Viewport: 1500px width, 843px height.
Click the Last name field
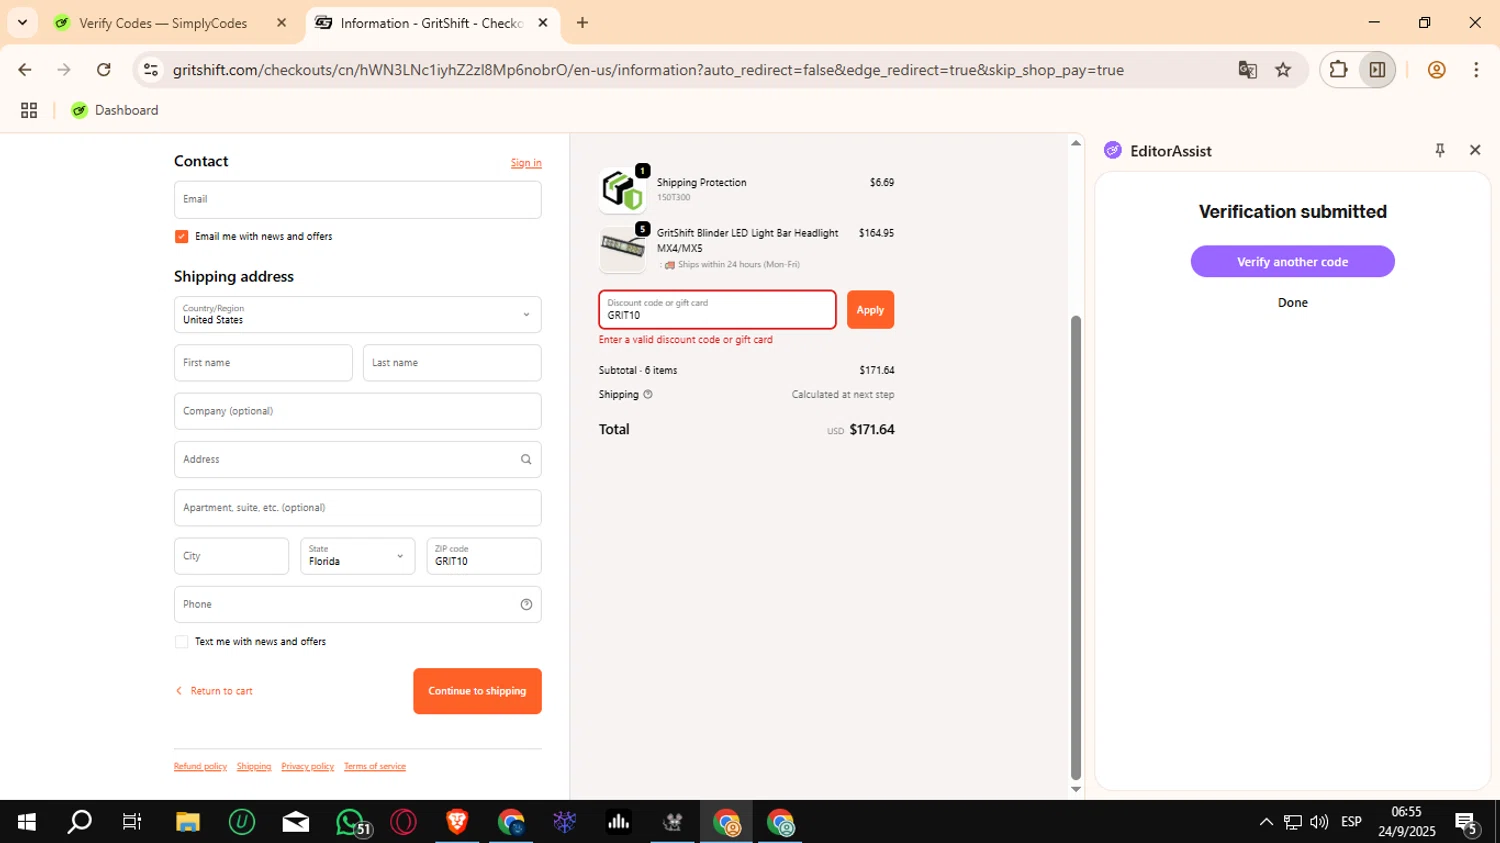tap(452, 363)
